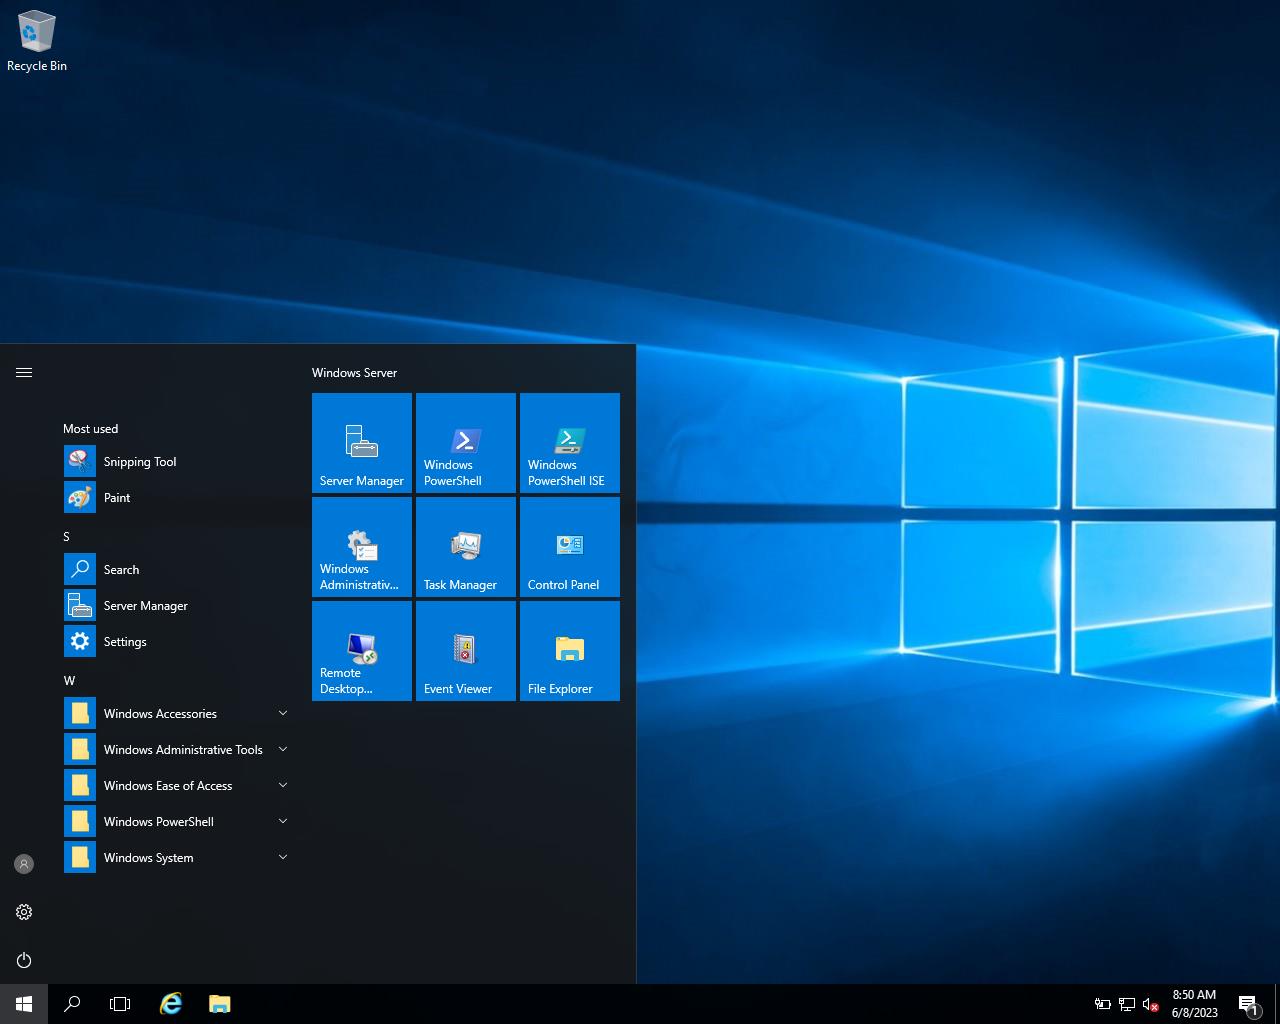The image size is (1280, 1024).
Task: Open the Server Manager tile
Action: coord(362,443)
